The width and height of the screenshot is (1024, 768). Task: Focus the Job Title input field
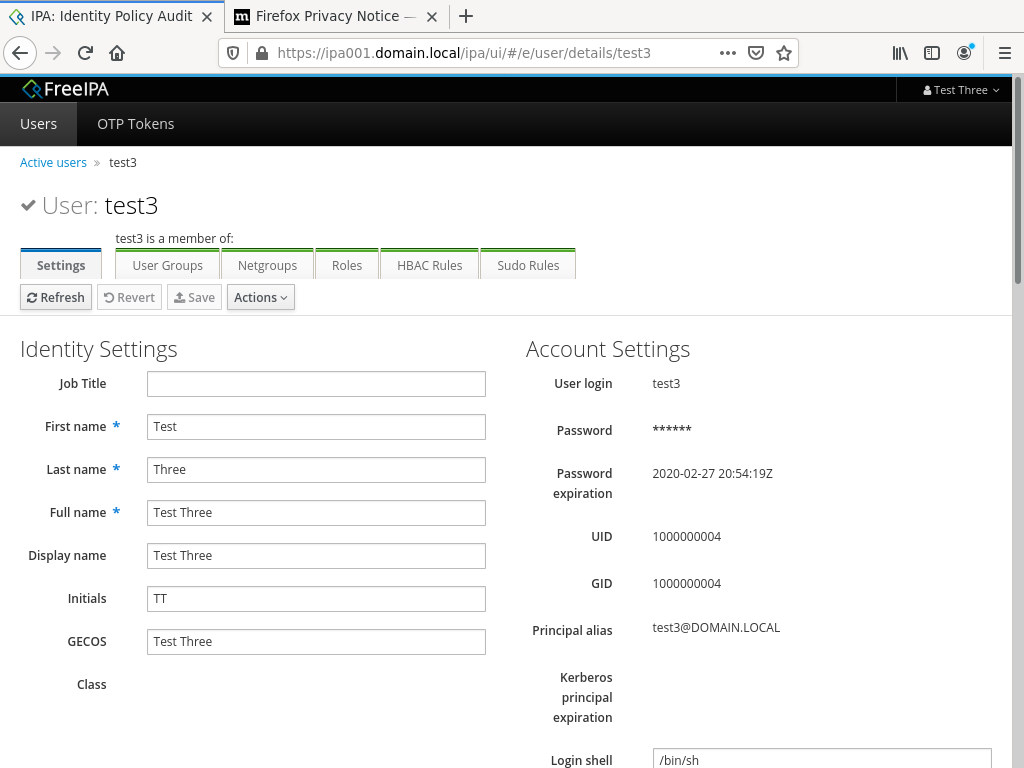(316, 384)
